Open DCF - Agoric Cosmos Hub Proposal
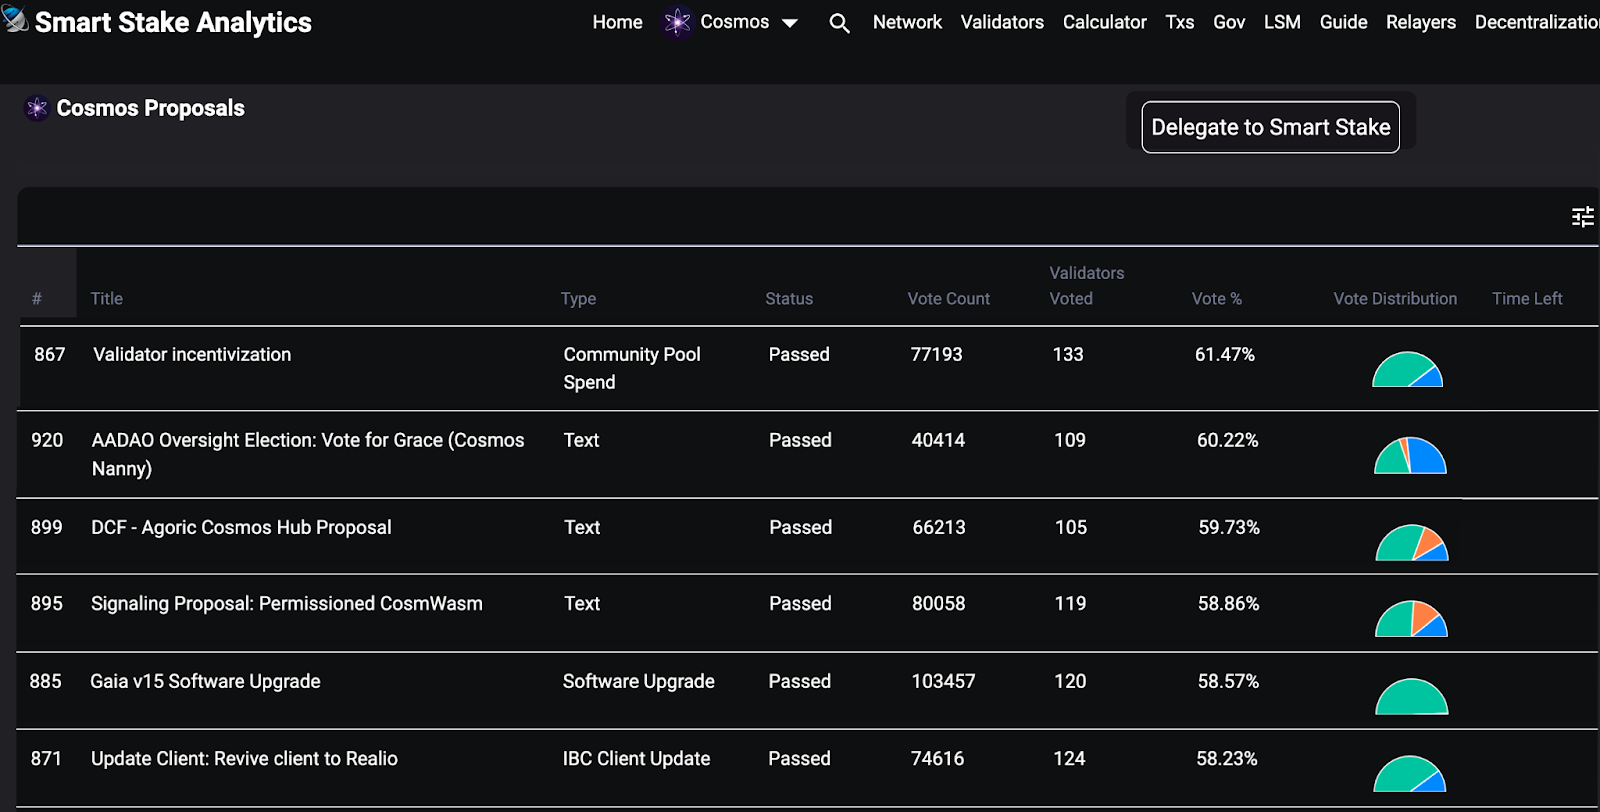The image size is (1600, 812). pos(241,527)
